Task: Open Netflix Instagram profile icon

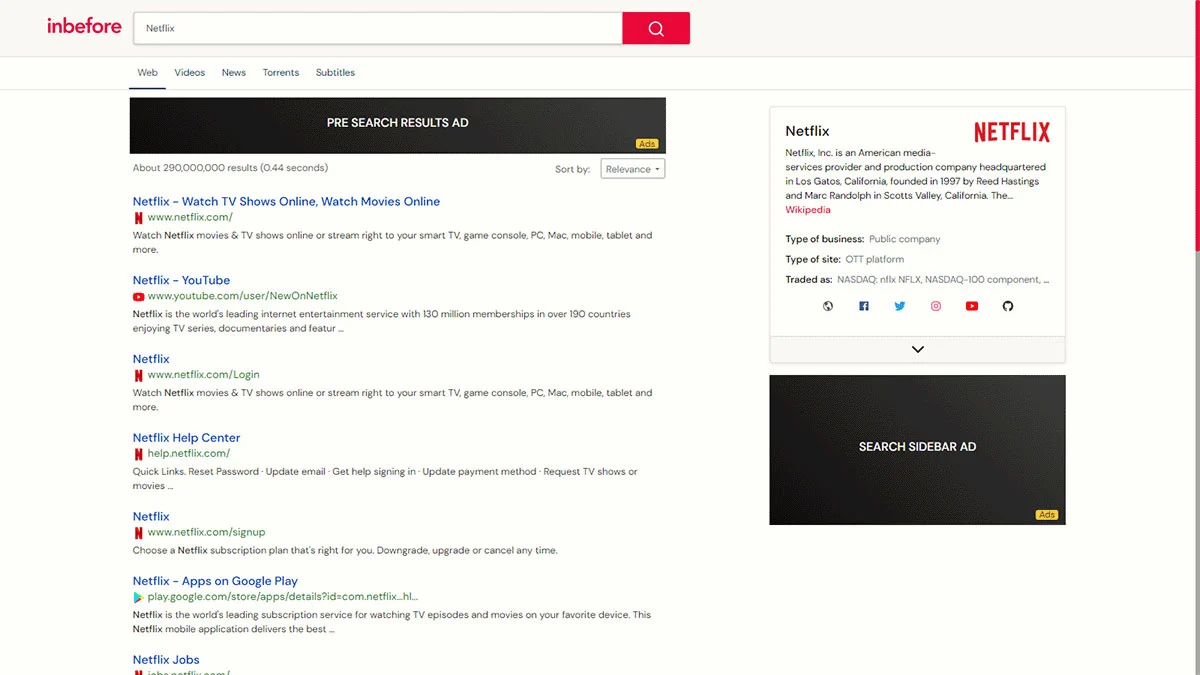Action: point(936,306)
